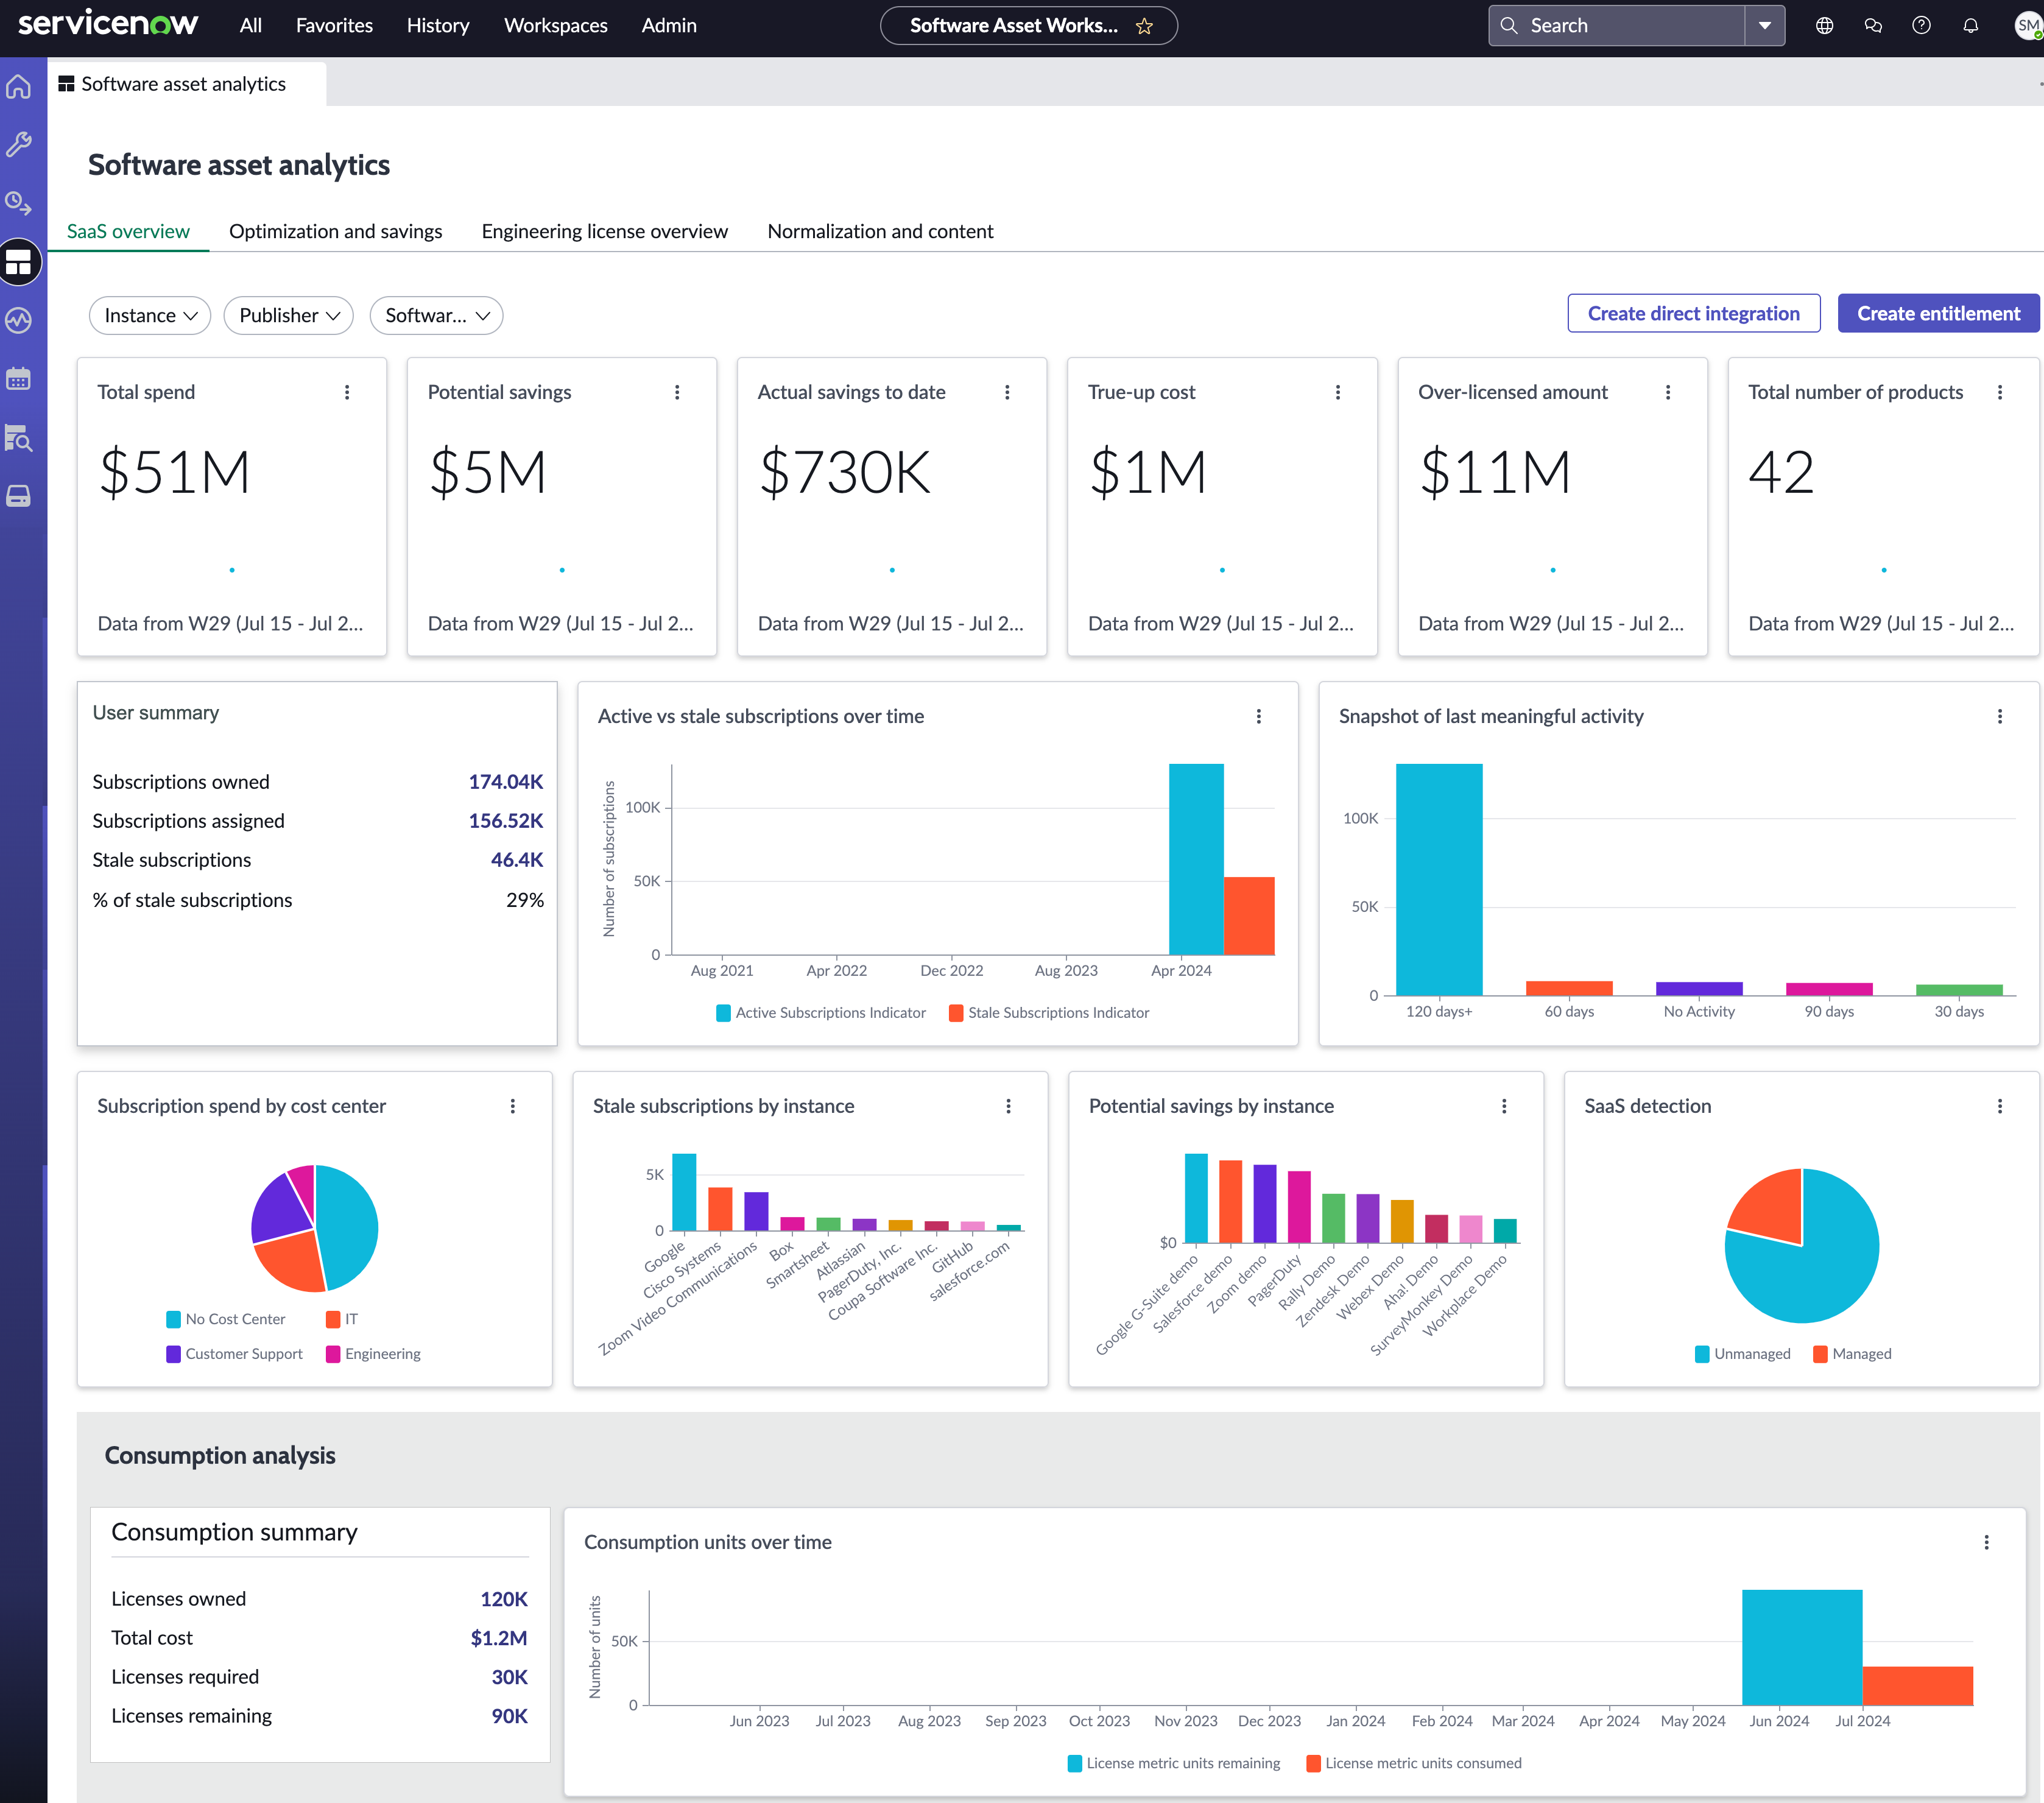Image resolution: width=2044 pixels, height=1803 pixels.
Task: Open the search scope dropdown arrow
Action: pos(1765,26)
